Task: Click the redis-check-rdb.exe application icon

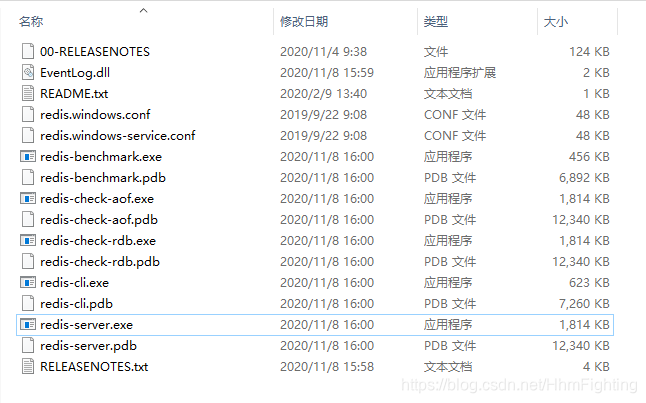Action: point(28,241)
